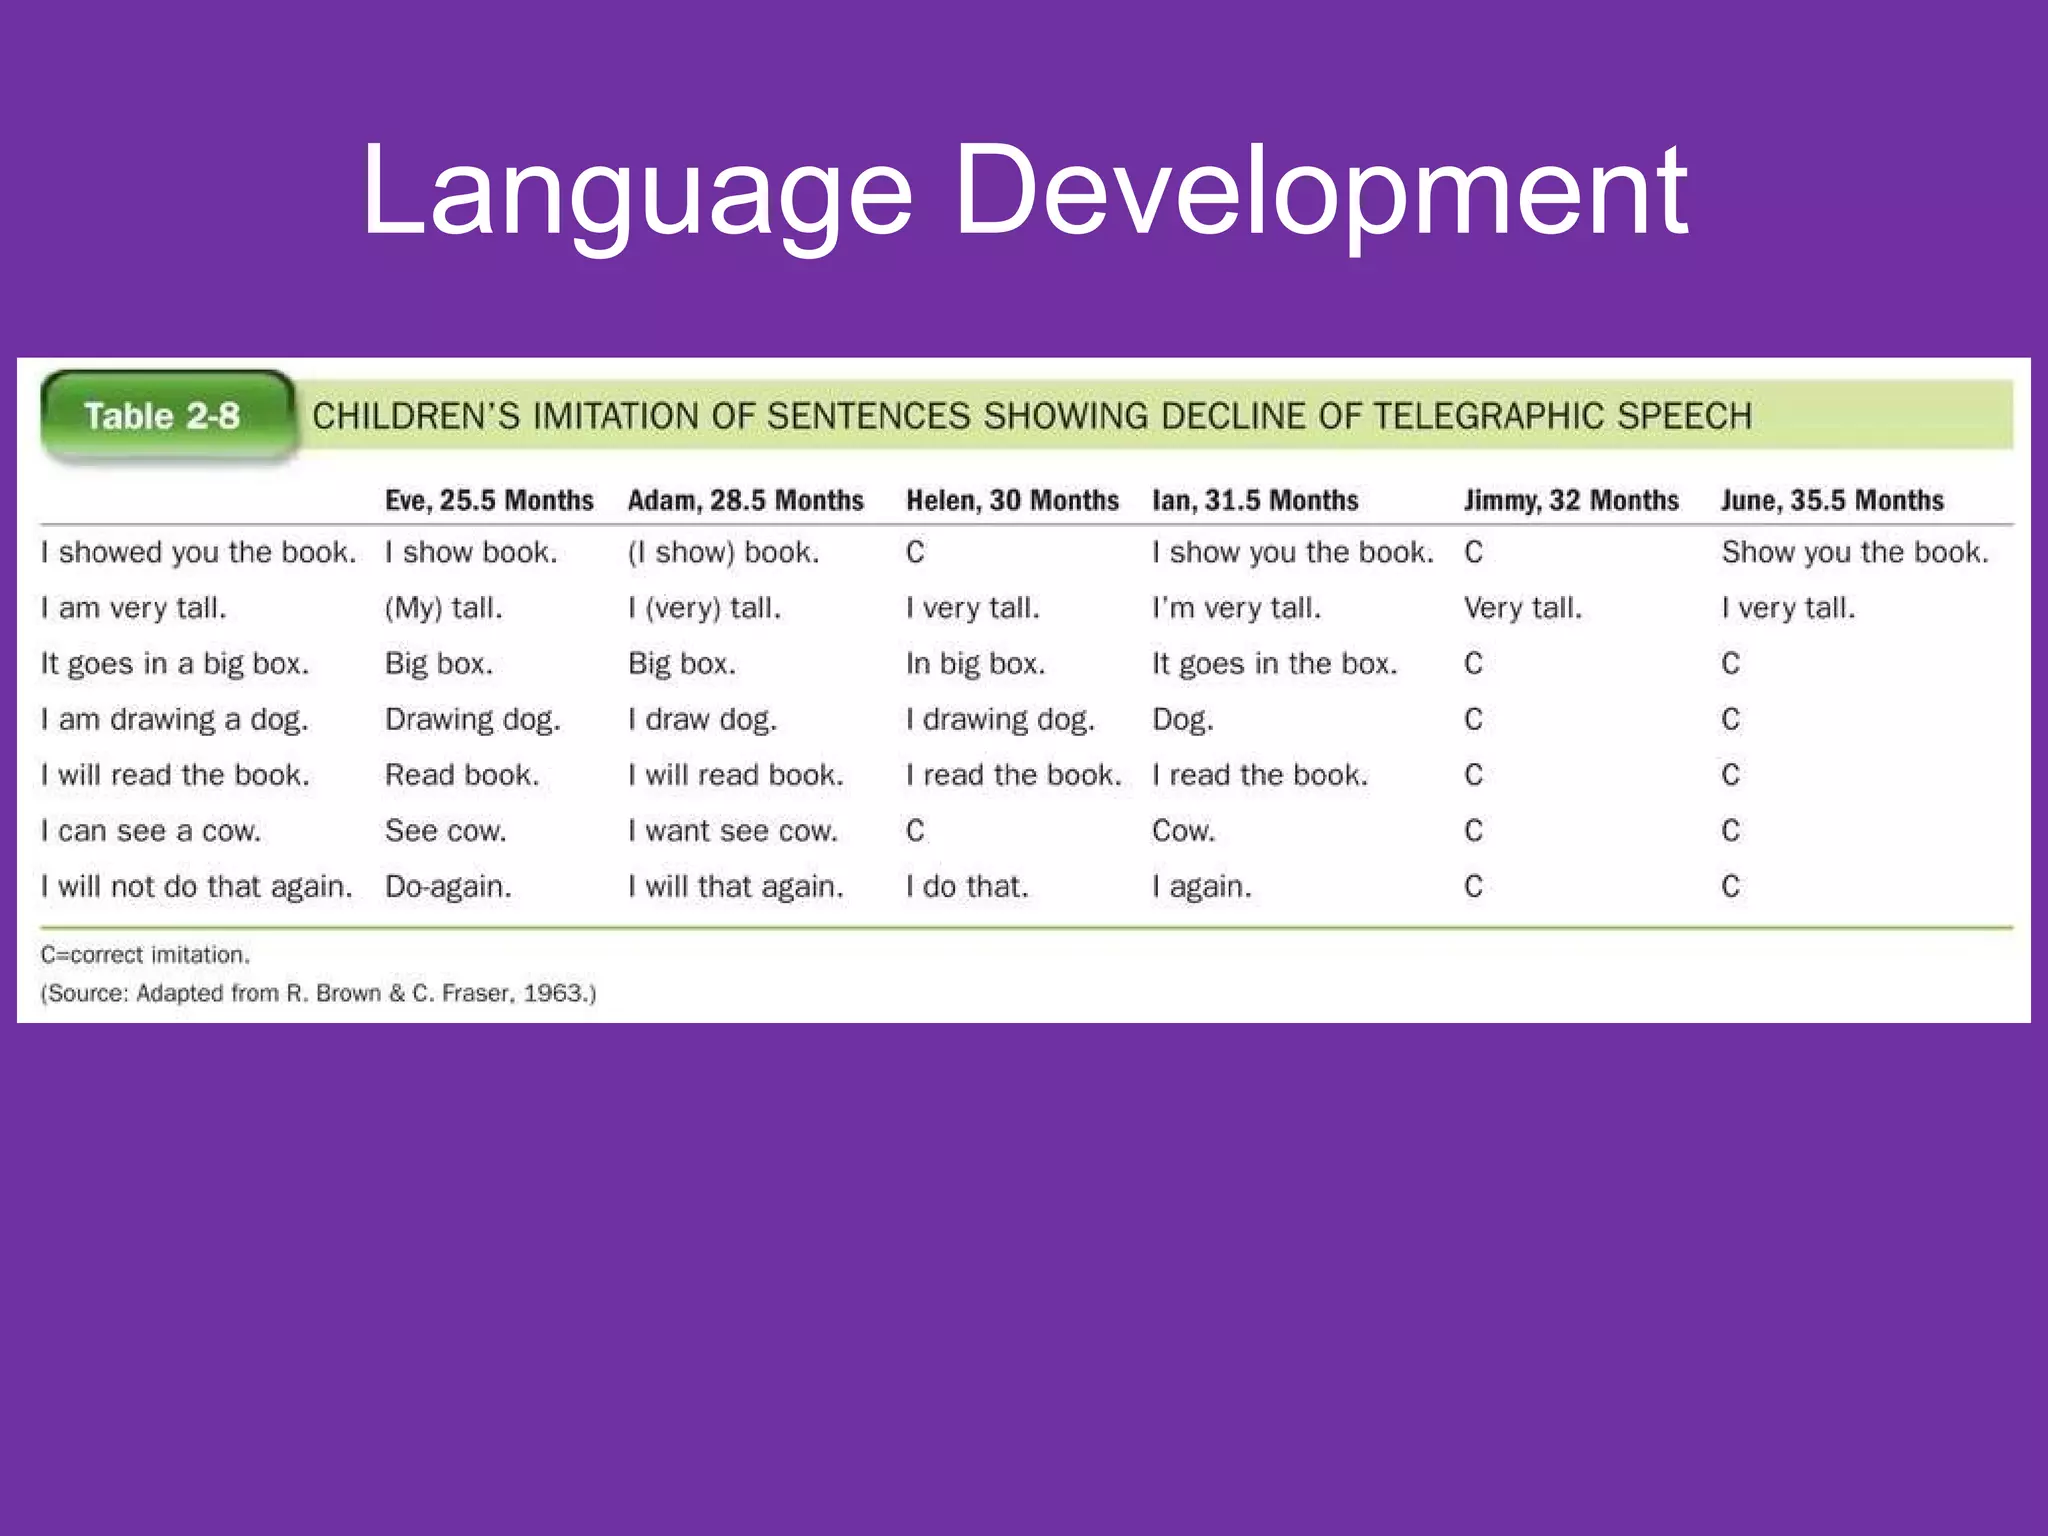Click Eve's response '(My) tall.'
Image resolution: width=2048 pixels, height=1536 pixels.
point(443,608)
